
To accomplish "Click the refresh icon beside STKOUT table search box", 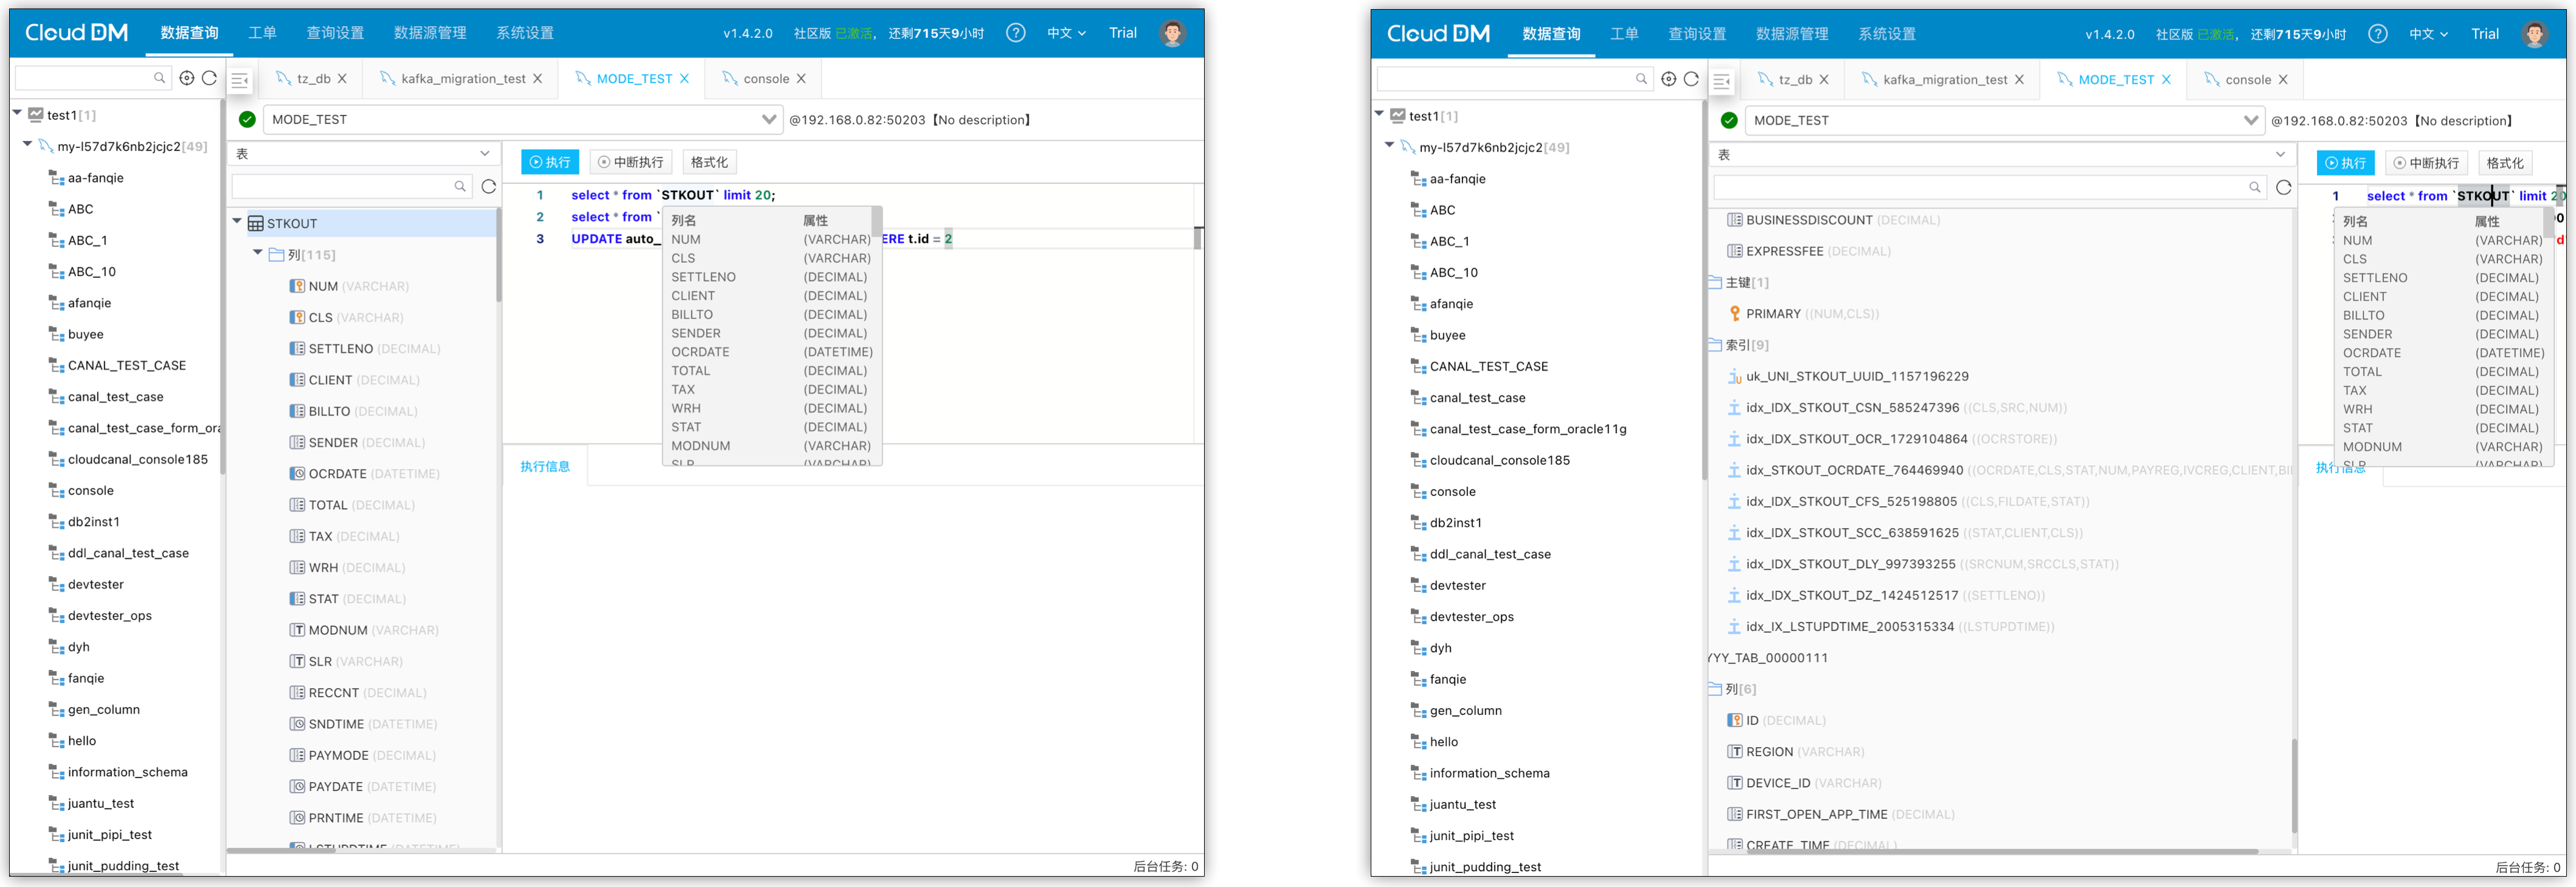I will point(489,187).
